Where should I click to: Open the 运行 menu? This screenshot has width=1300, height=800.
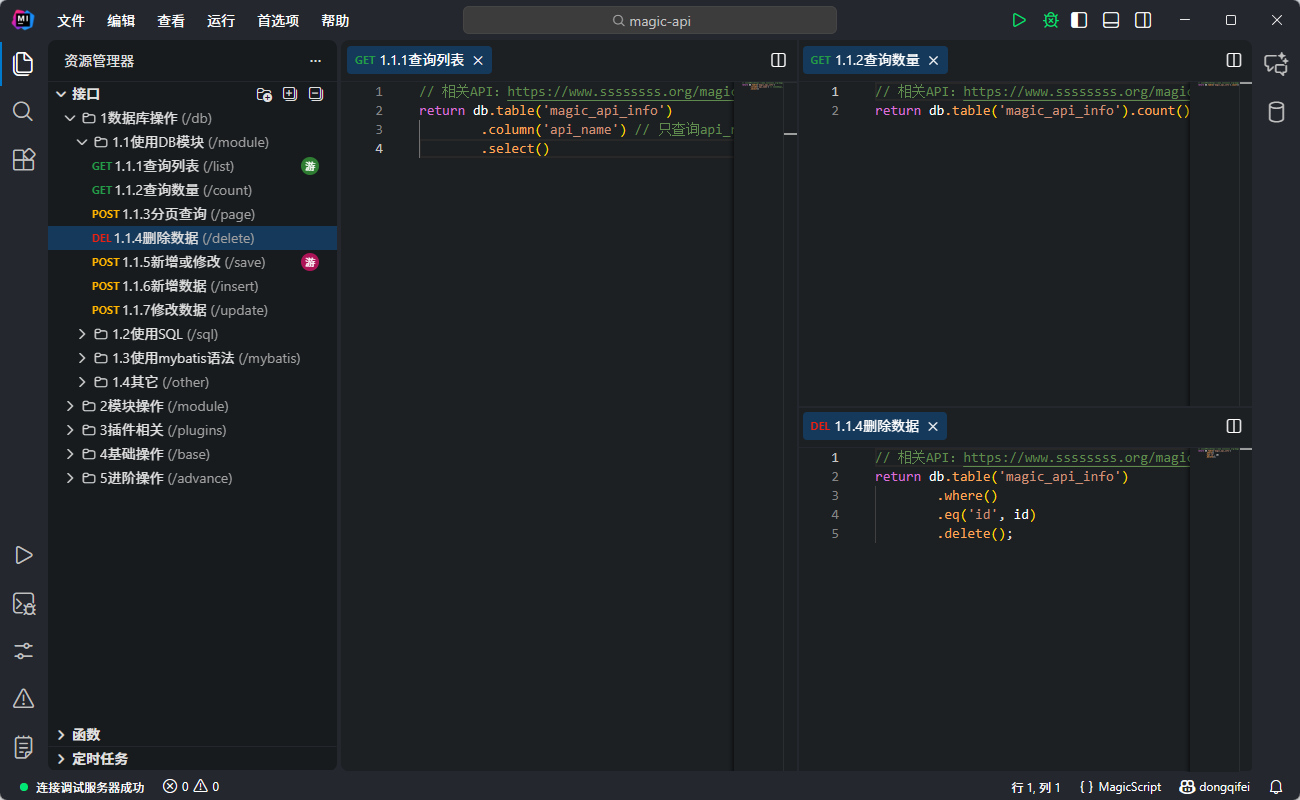tap(221, 21)
